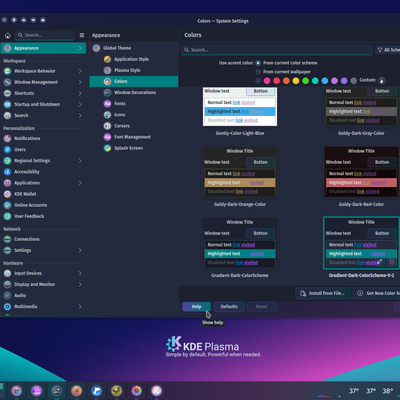Click the Shortcuts icon

pyautogui.click(x=7, y=93)
